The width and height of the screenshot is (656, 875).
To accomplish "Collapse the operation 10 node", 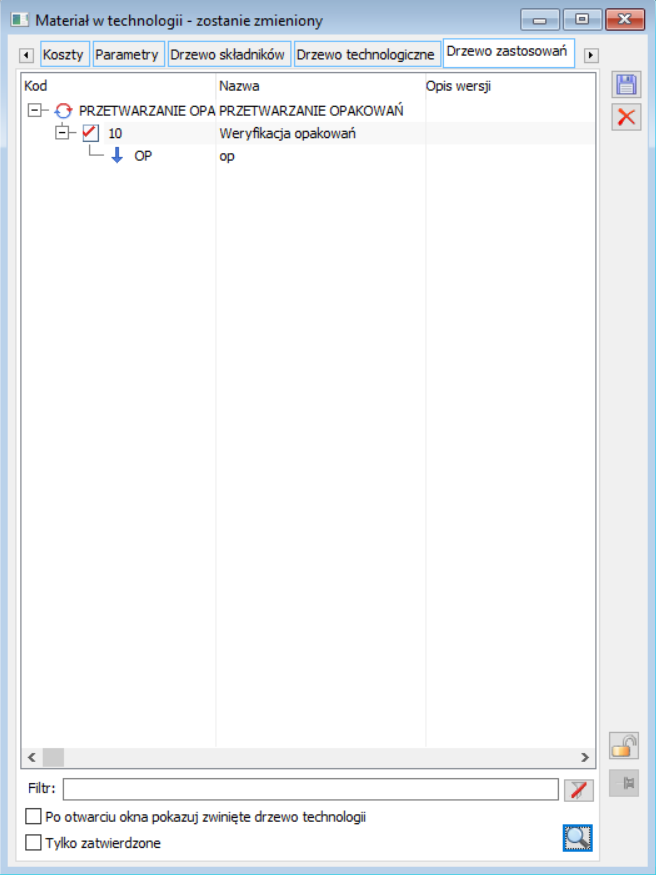I will tap(62, 133).
